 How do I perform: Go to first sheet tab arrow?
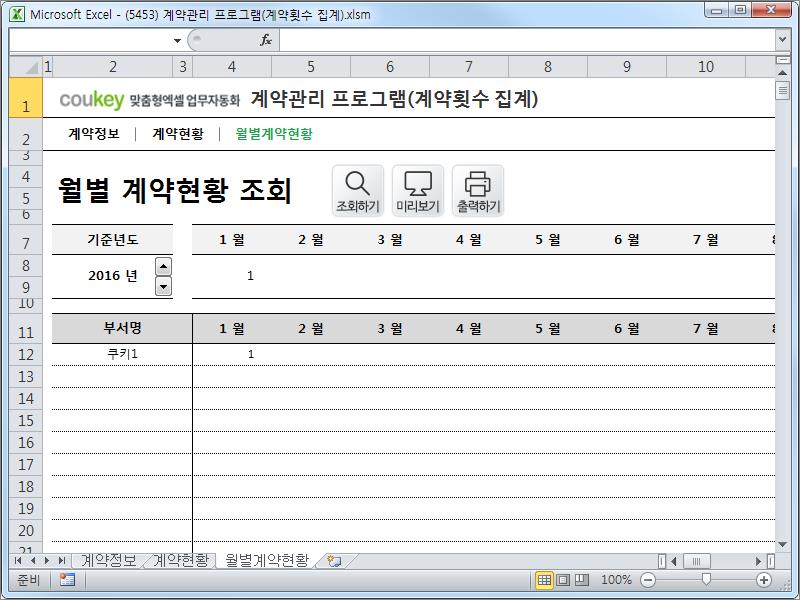(18, 561)
